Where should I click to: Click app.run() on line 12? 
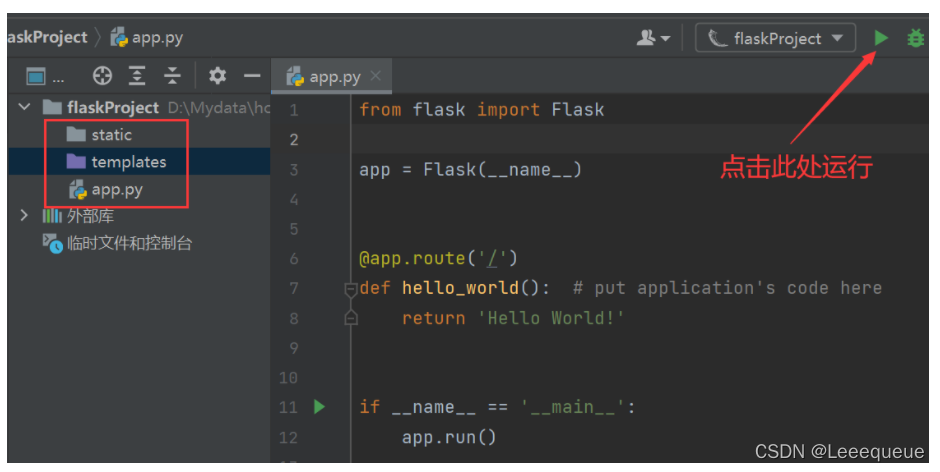click(449, 437)
